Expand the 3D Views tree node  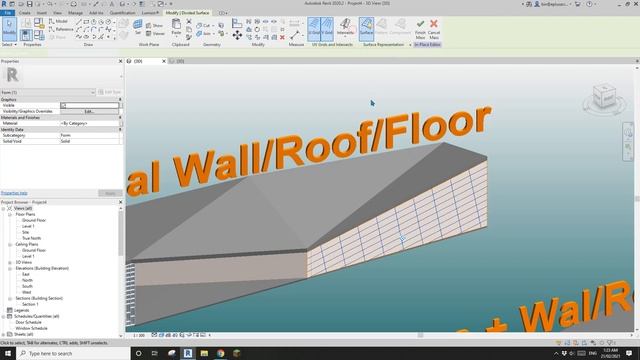[10, 262]
